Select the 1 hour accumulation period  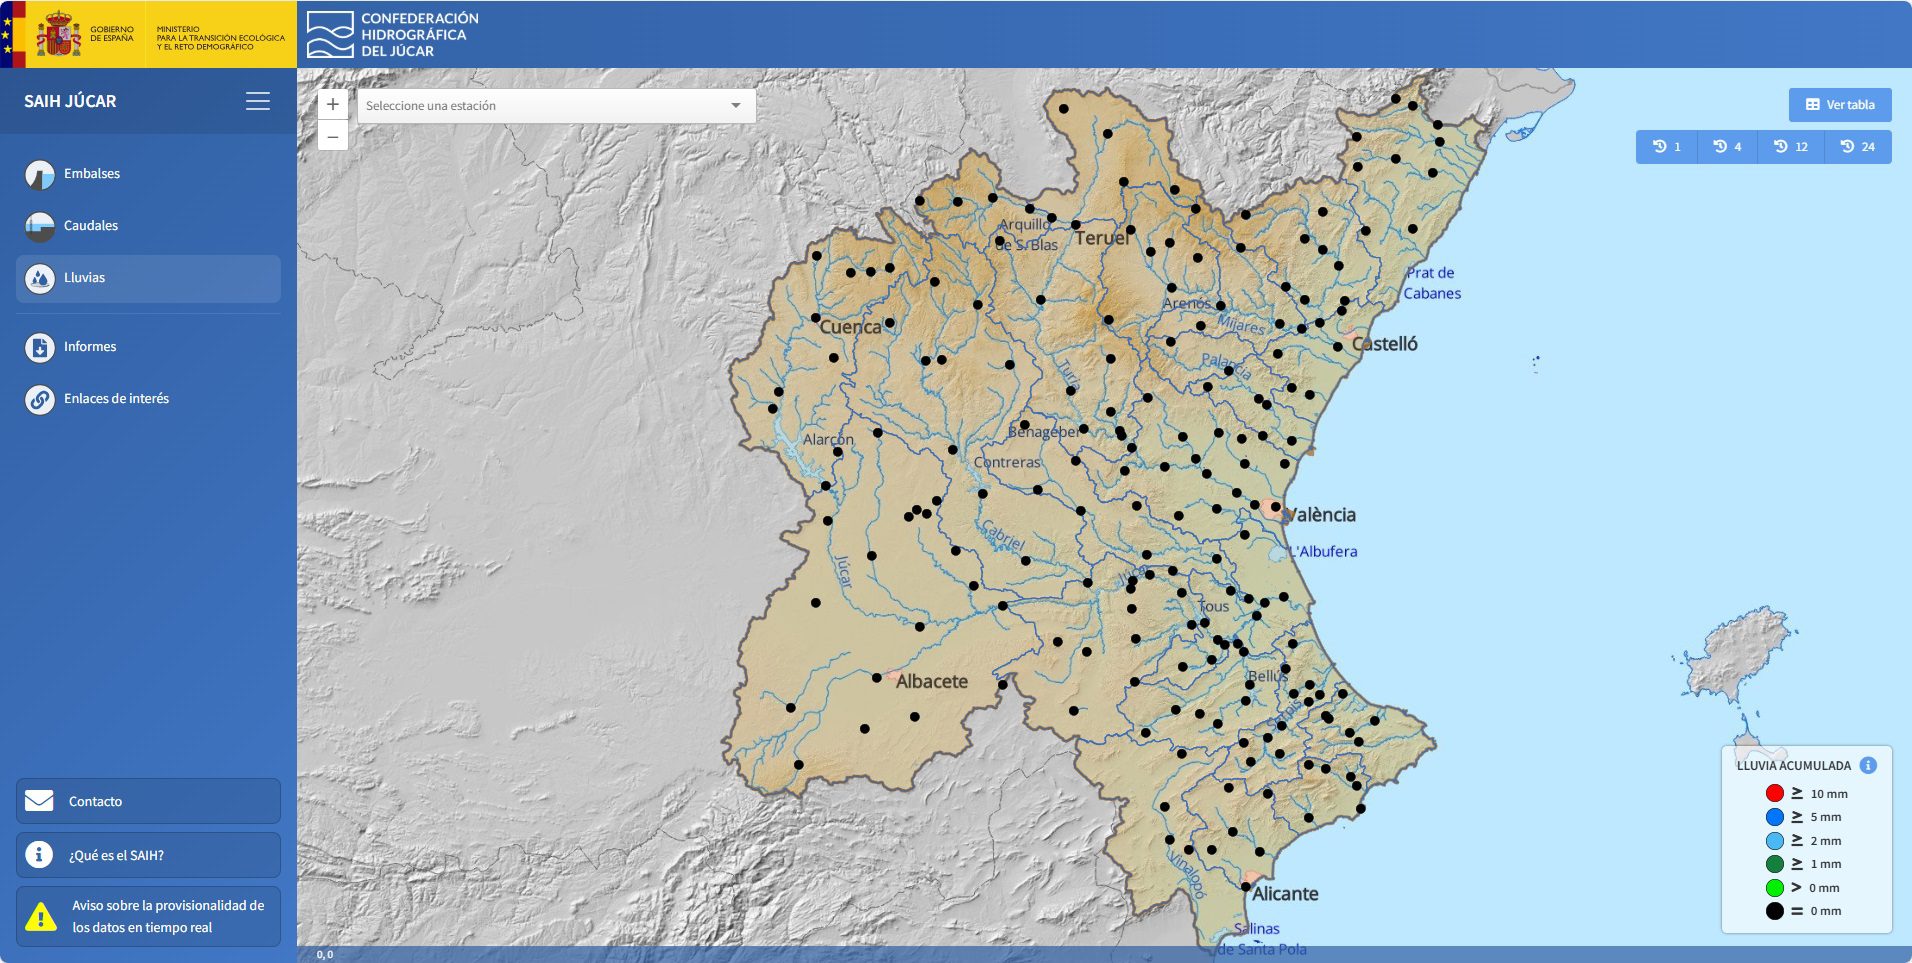[1666, 147]
